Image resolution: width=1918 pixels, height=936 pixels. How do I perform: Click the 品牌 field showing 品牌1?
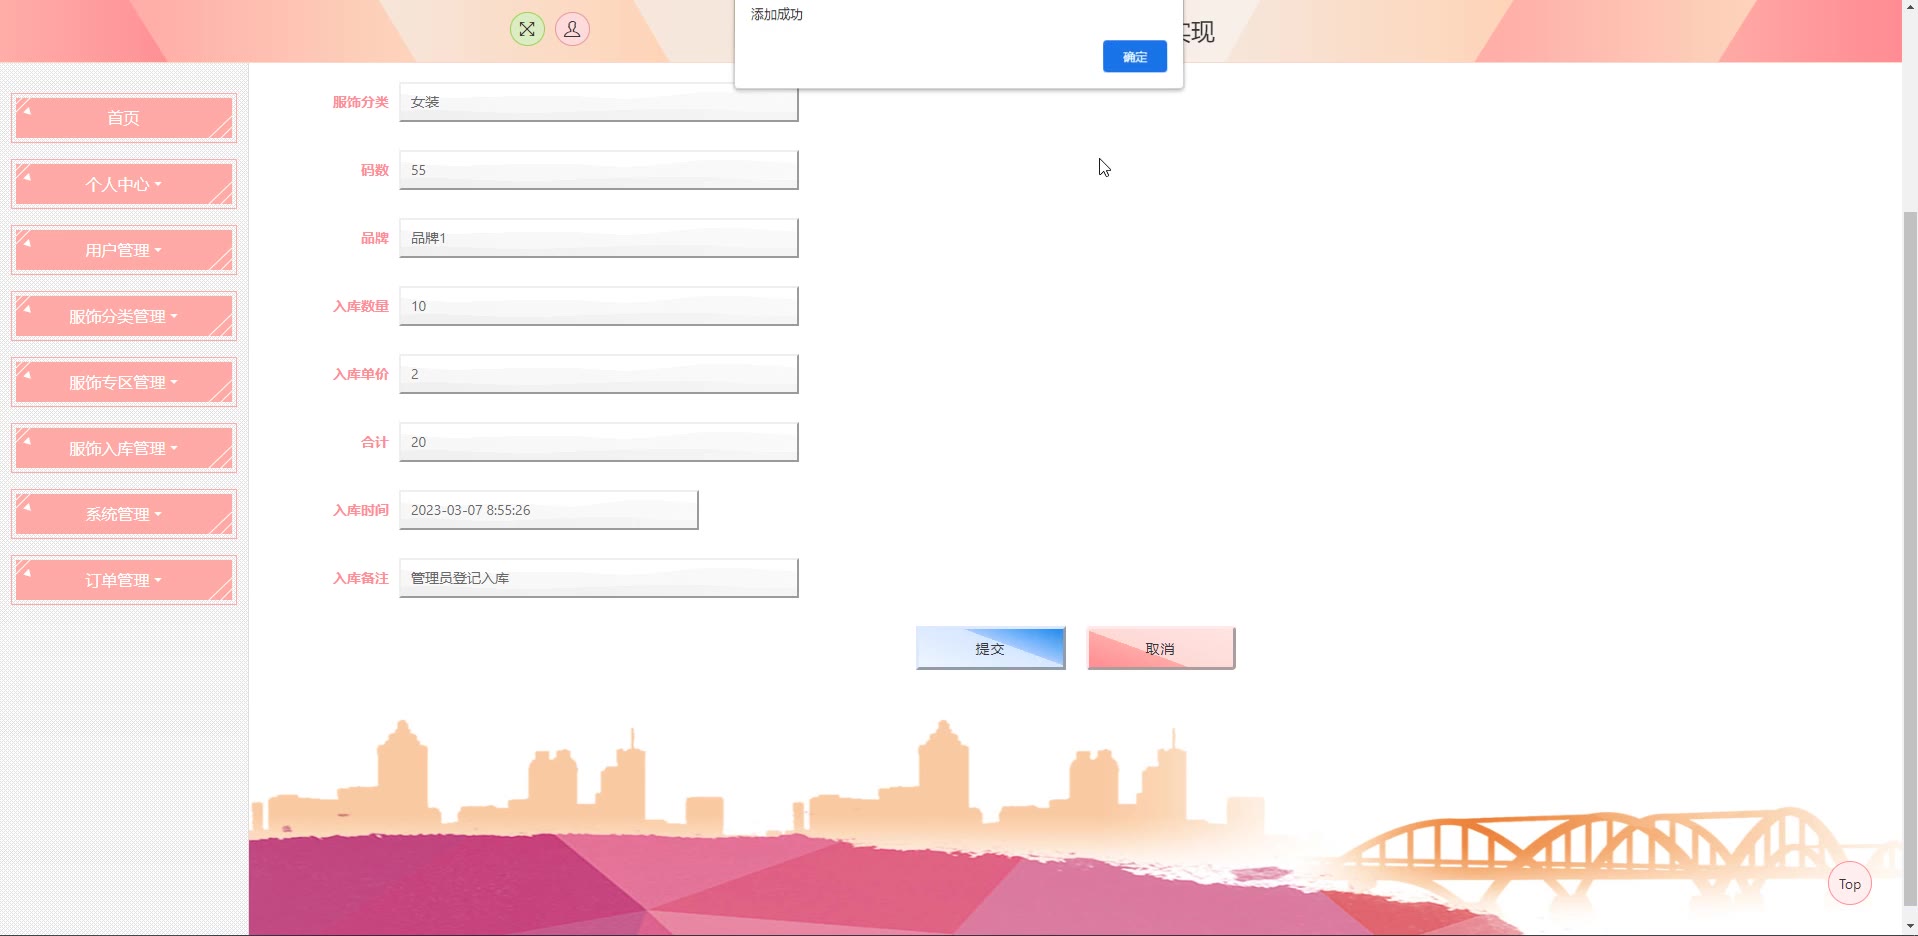(598, 238)
